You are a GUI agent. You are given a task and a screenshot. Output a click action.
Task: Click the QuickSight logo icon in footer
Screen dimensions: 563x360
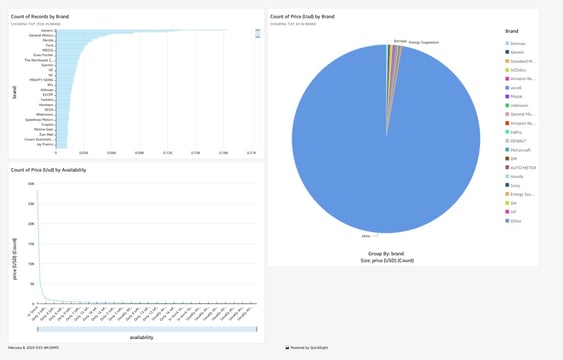[287, 347]
